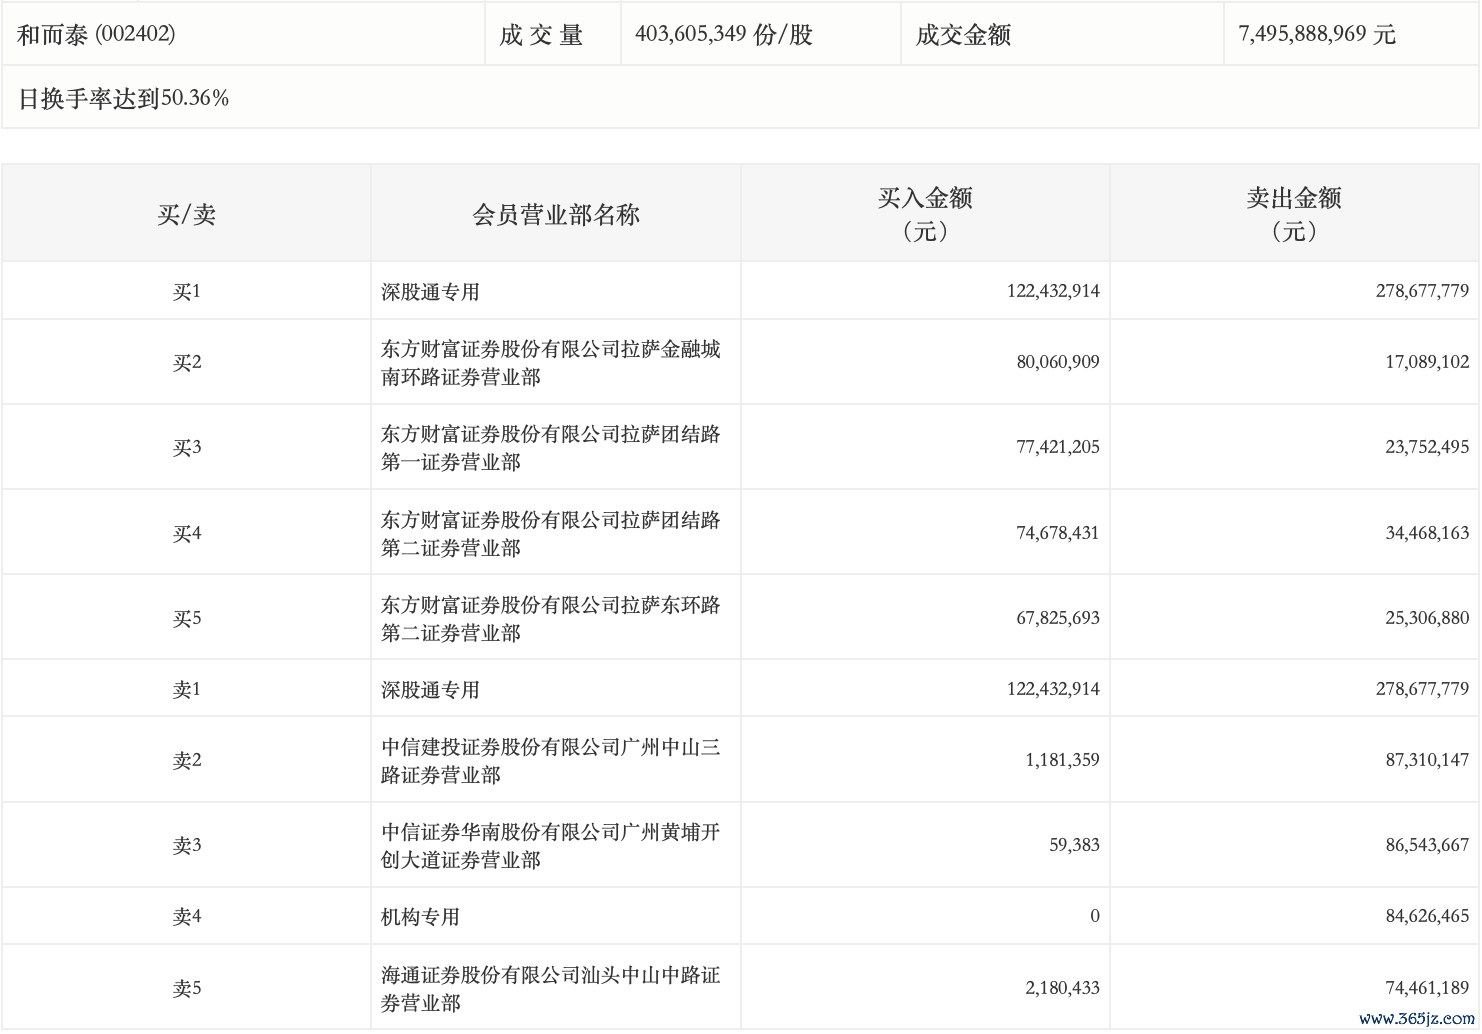Click the buy amount 77,421,205
This screenshot has height=1034, width=1482.
tap(1058, 447)
